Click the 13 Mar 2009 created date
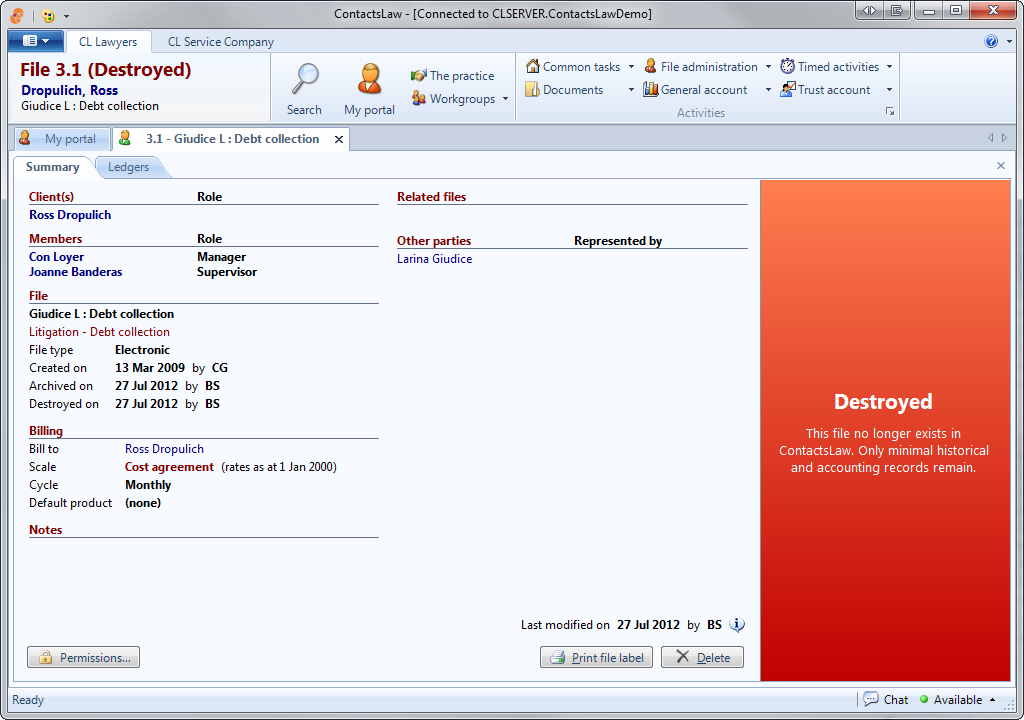The width and height of the screenshot is (1024, 720). 150,368
